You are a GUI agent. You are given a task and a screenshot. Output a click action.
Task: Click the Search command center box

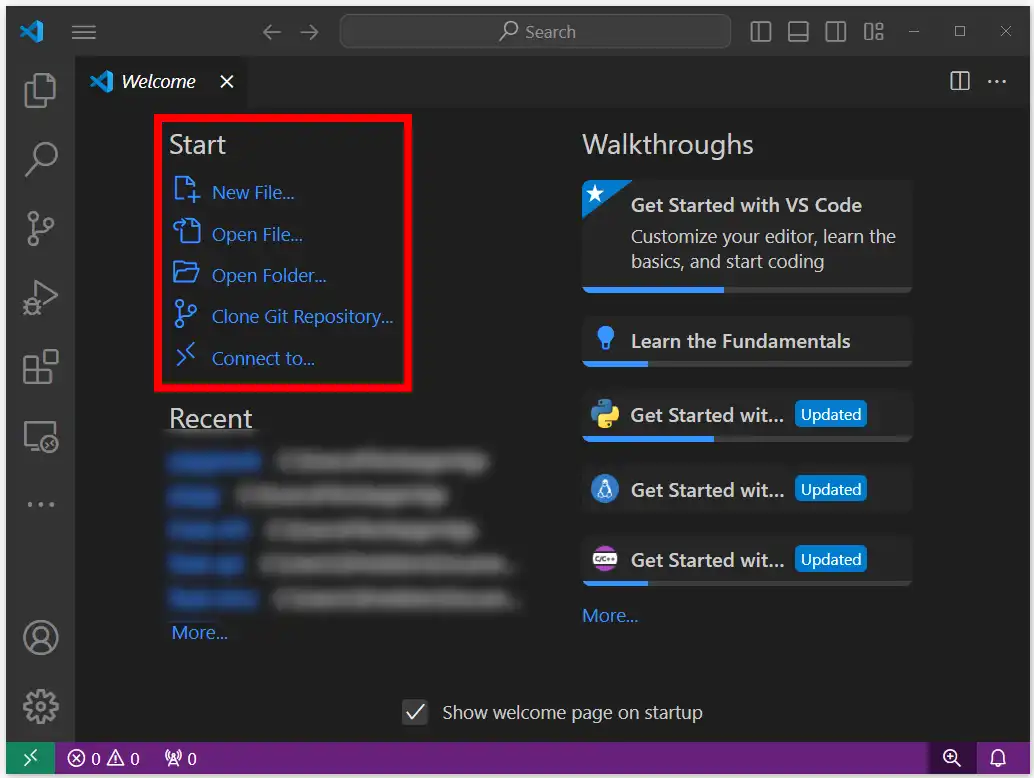[535, 31]
